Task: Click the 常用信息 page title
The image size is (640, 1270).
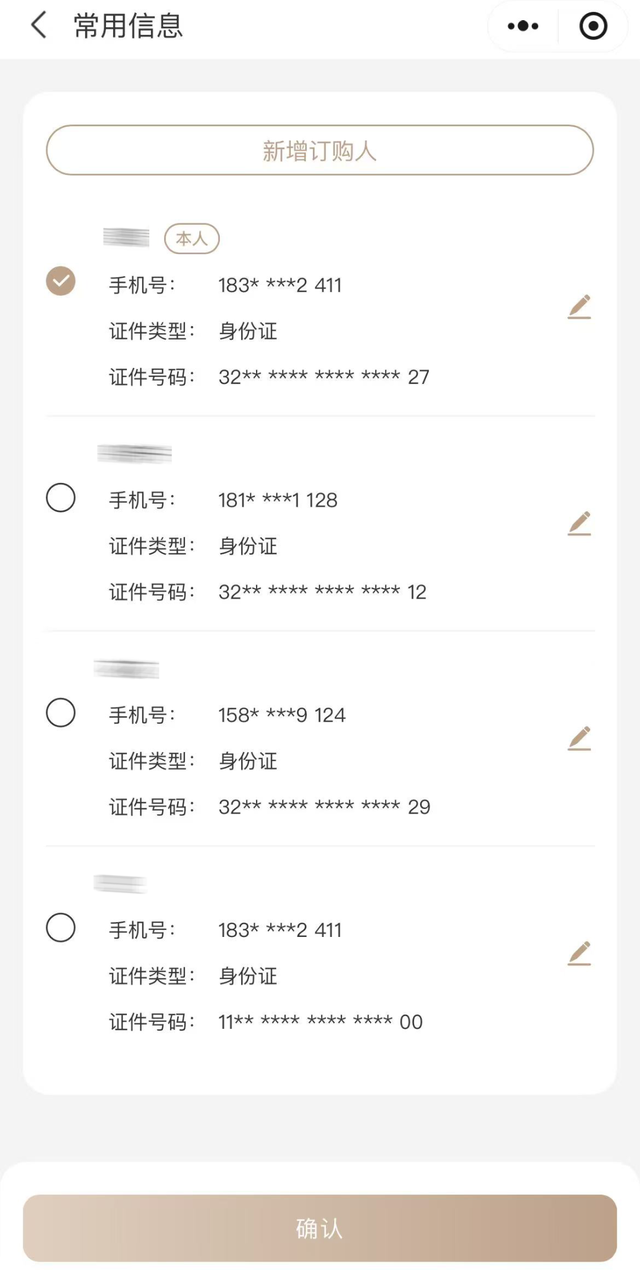Action: (x=123, y=26)
